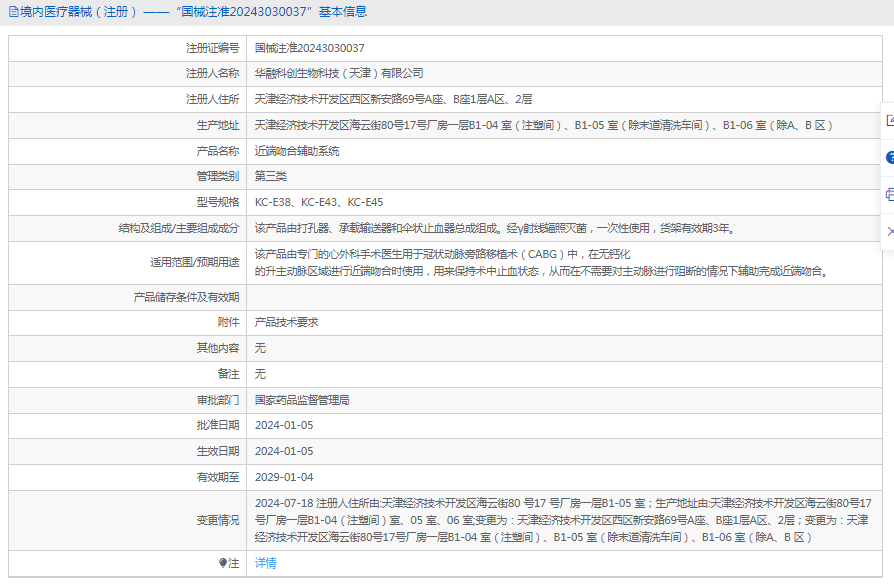Click attachment value 产品技术要求
Image resolution: width=894 pixels, height=584 pixels.
(x=286, y=322)
